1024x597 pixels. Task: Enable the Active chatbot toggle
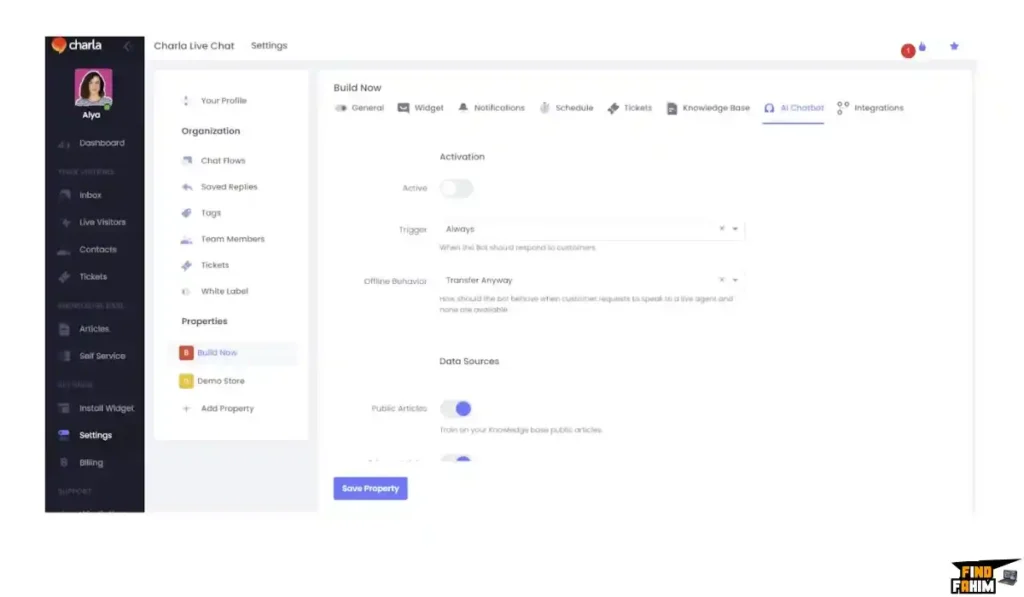coord(456,188)
